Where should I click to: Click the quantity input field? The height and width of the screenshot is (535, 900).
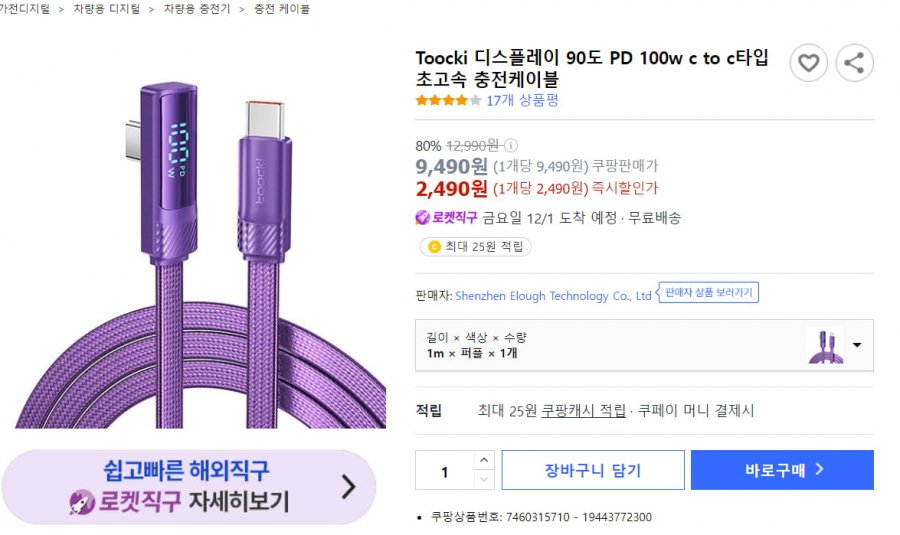pyautogui.click(x=445, y=471)
